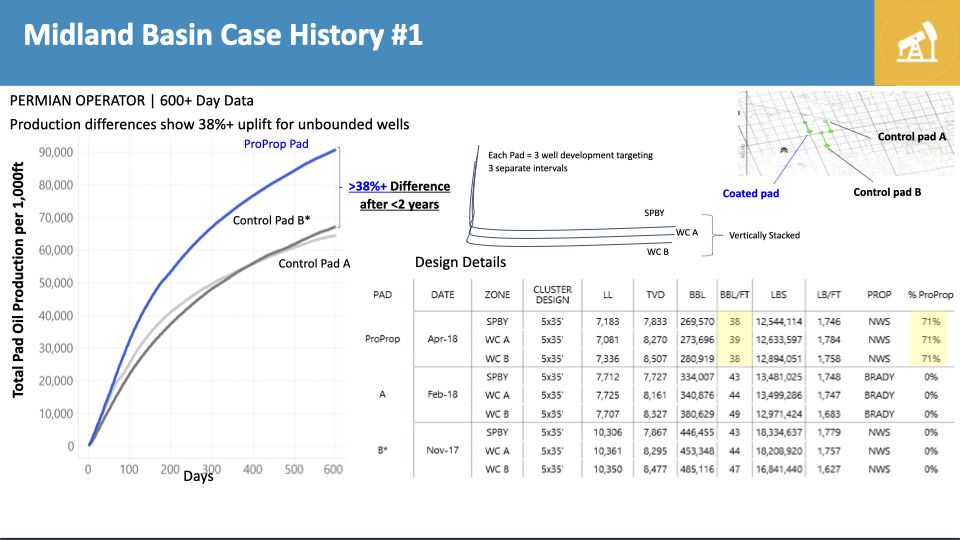Click the '8,477' TVD cell
Image resolution: width=960 pixels, height=540 pixels.
(655, 470)
